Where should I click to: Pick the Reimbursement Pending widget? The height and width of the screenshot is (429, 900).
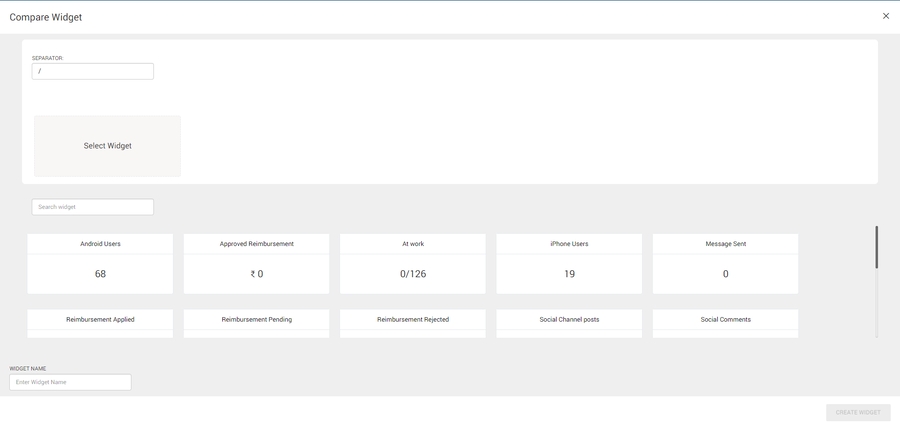pos(256,322)
